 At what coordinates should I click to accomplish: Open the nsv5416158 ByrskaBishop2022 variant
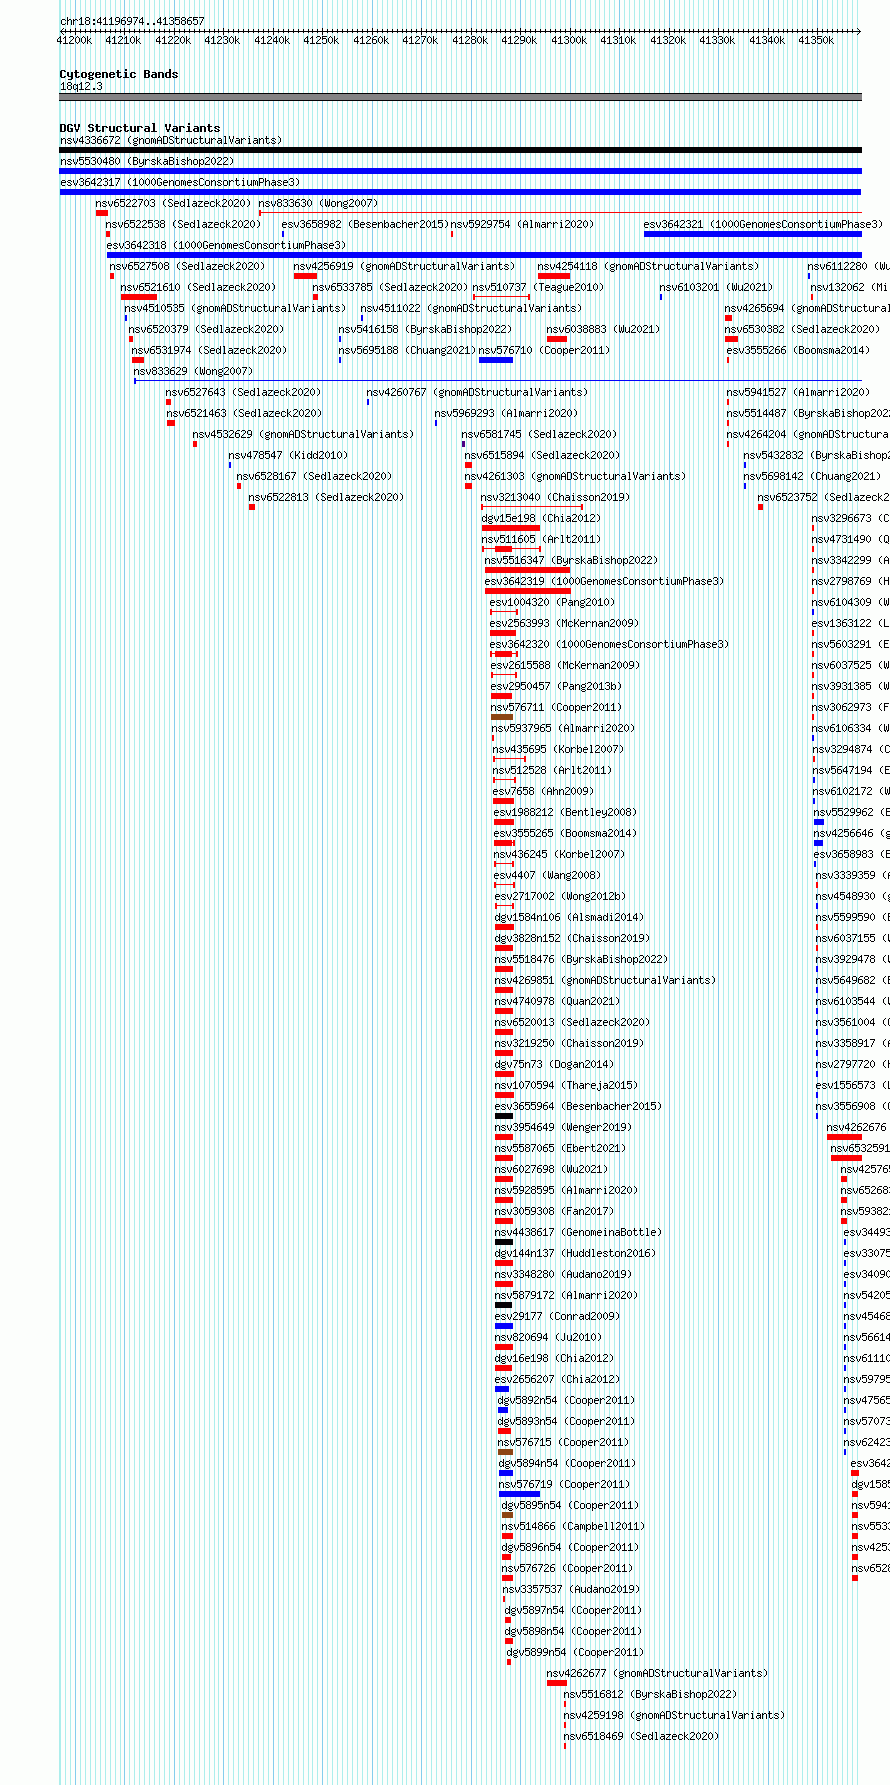(x=425, y=329)
